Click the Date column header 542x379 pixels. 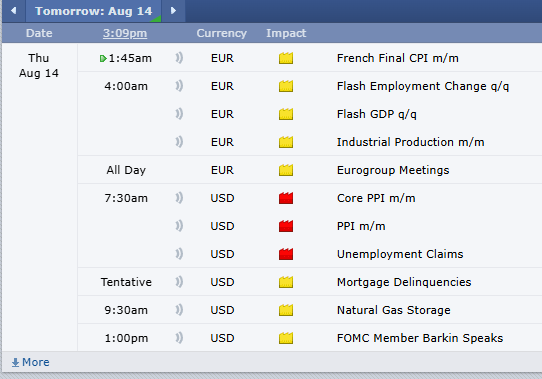[39, 33]
